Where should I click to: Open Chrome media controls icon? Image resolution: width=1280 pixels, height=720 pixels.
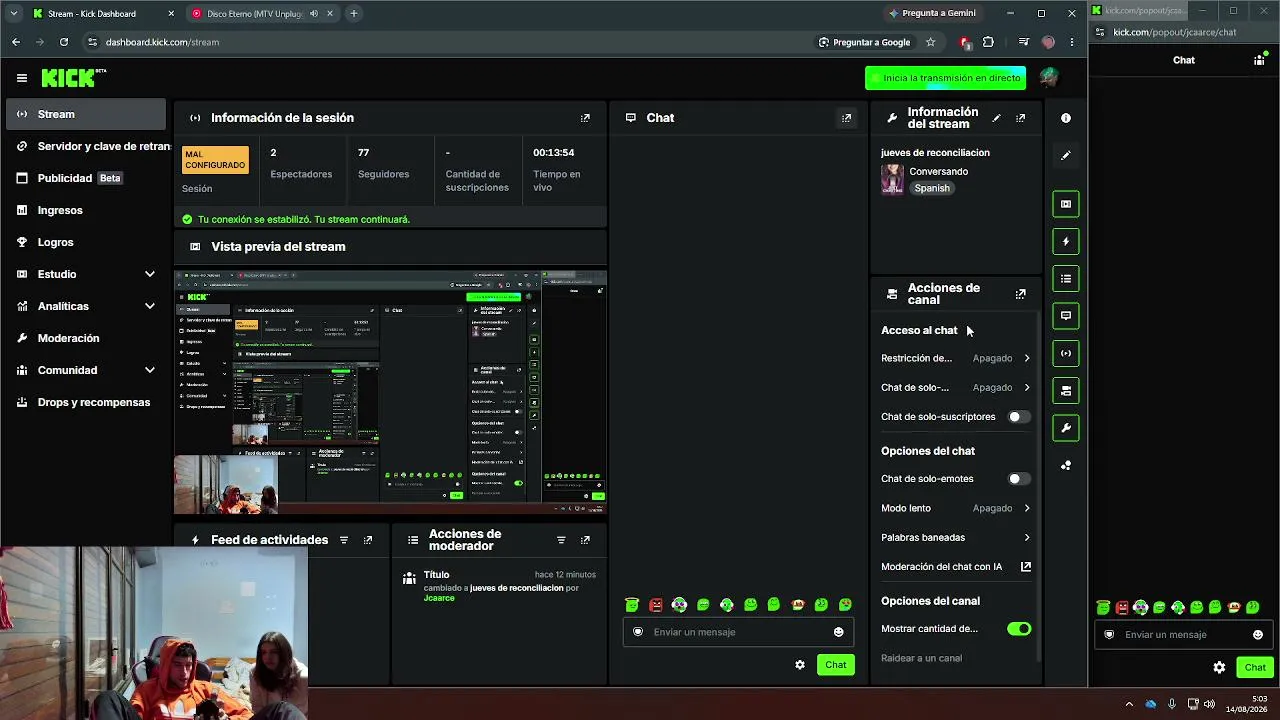point(1023,42)
